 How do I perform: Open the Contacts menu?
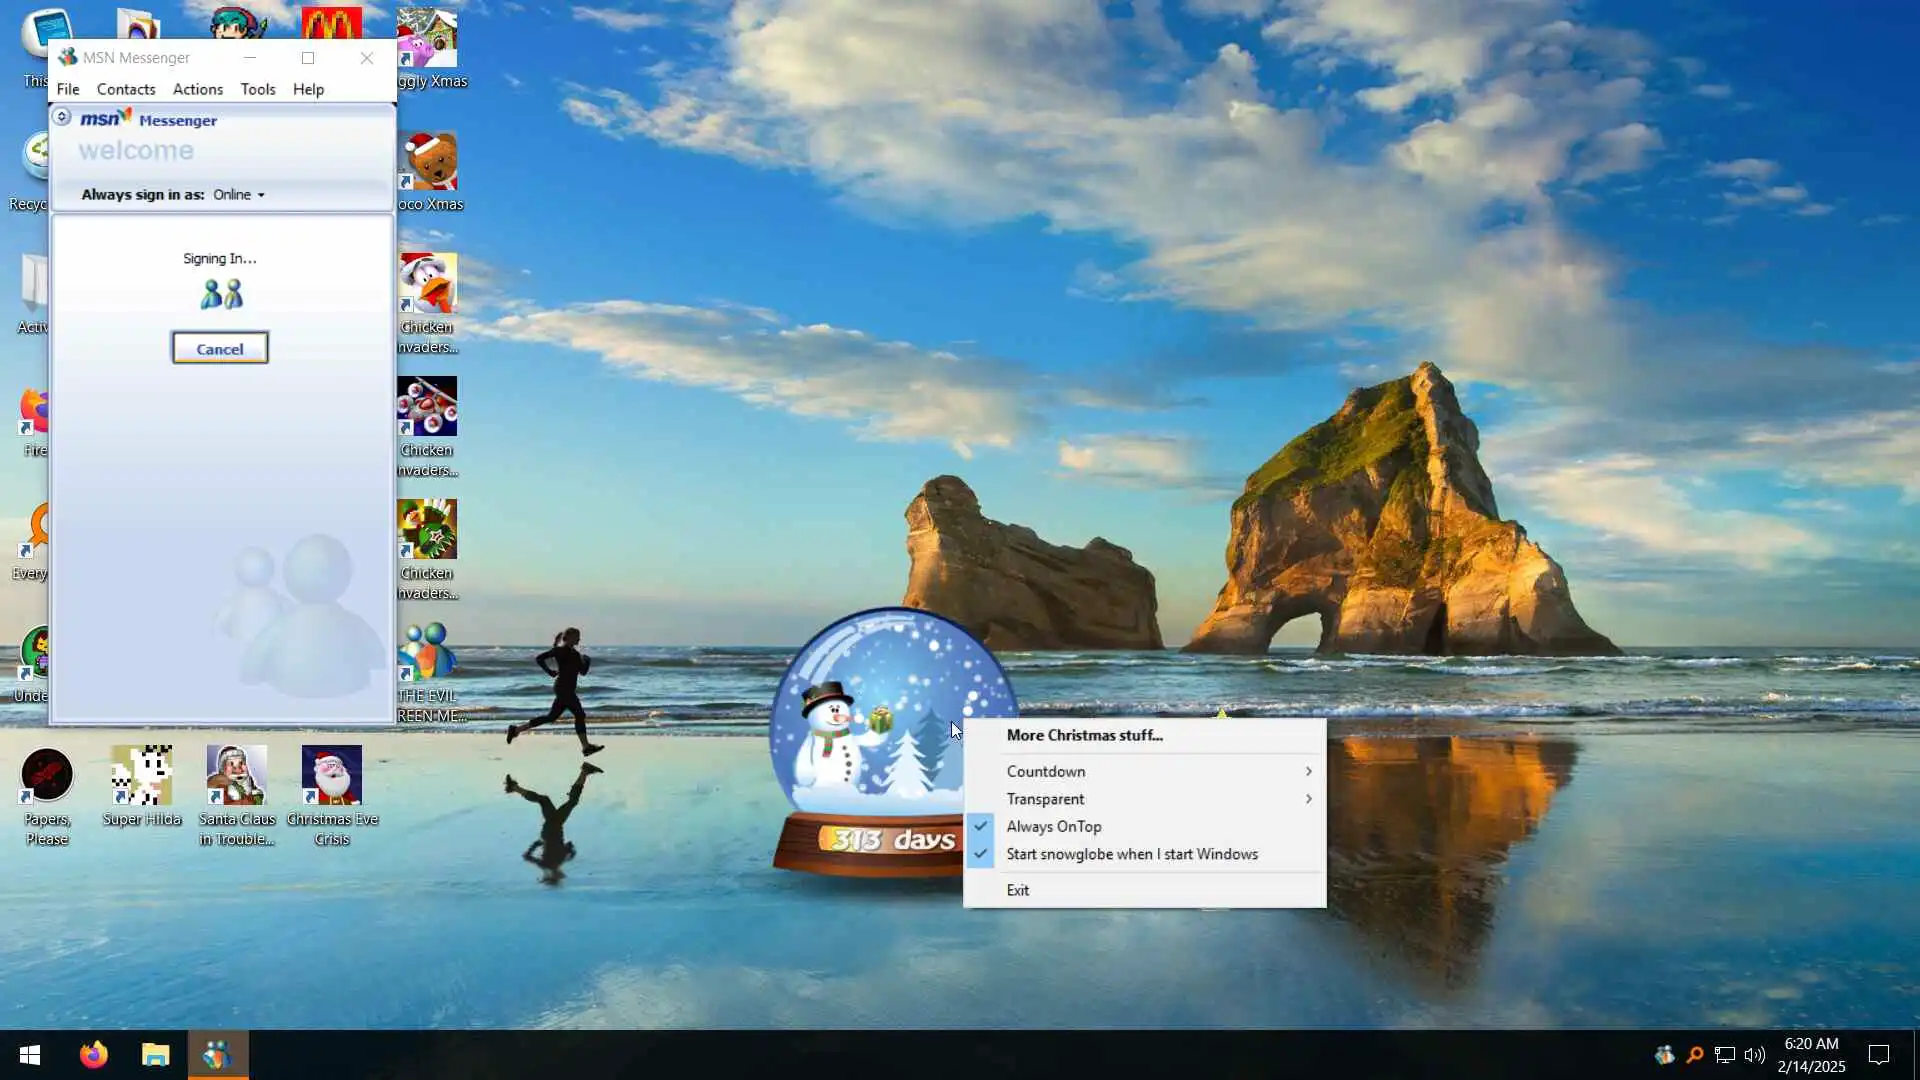125,89
